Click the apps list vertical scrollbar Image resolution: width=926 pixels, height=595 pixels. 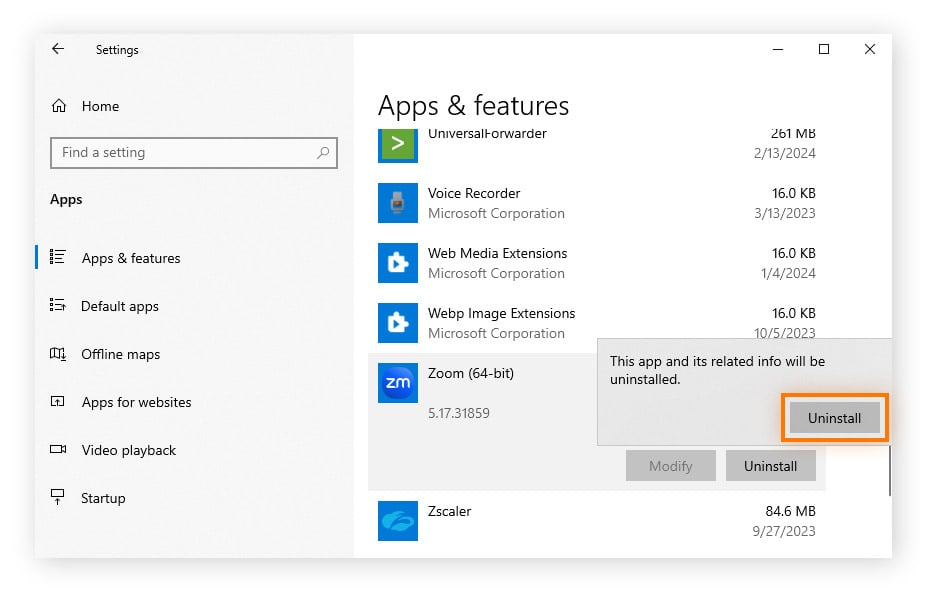click(889, 470)
